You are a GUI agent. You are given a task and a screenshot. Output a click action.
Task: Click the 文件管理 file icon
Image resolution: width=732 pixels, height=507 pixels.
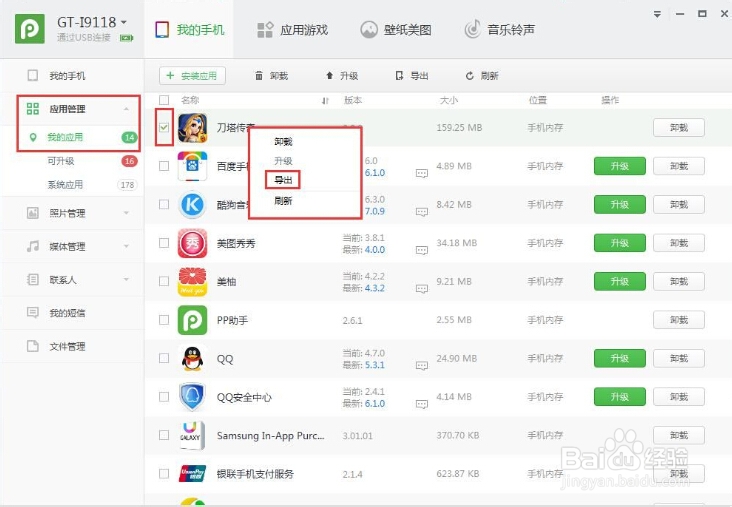(x=33, y=346)
